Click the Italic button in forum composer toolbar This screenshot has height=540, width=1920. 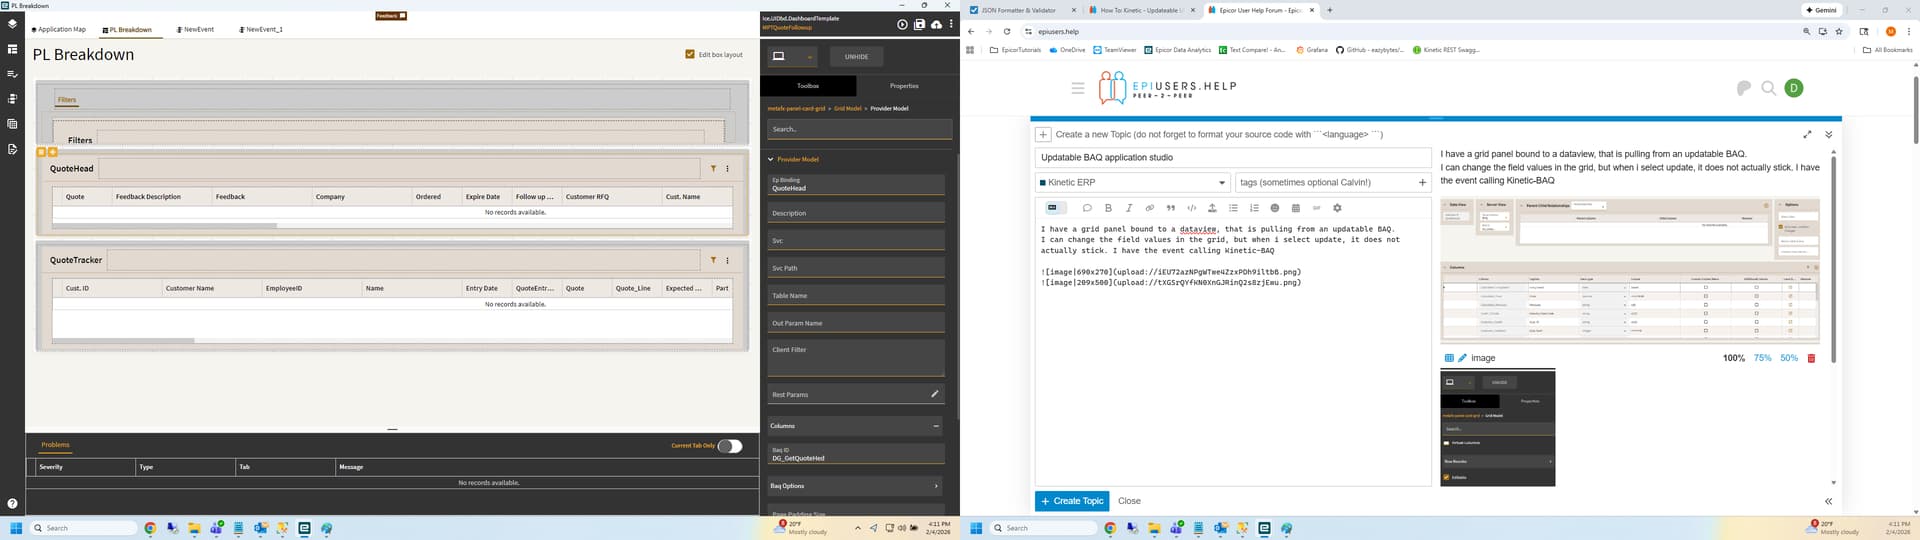point(1129,208)
